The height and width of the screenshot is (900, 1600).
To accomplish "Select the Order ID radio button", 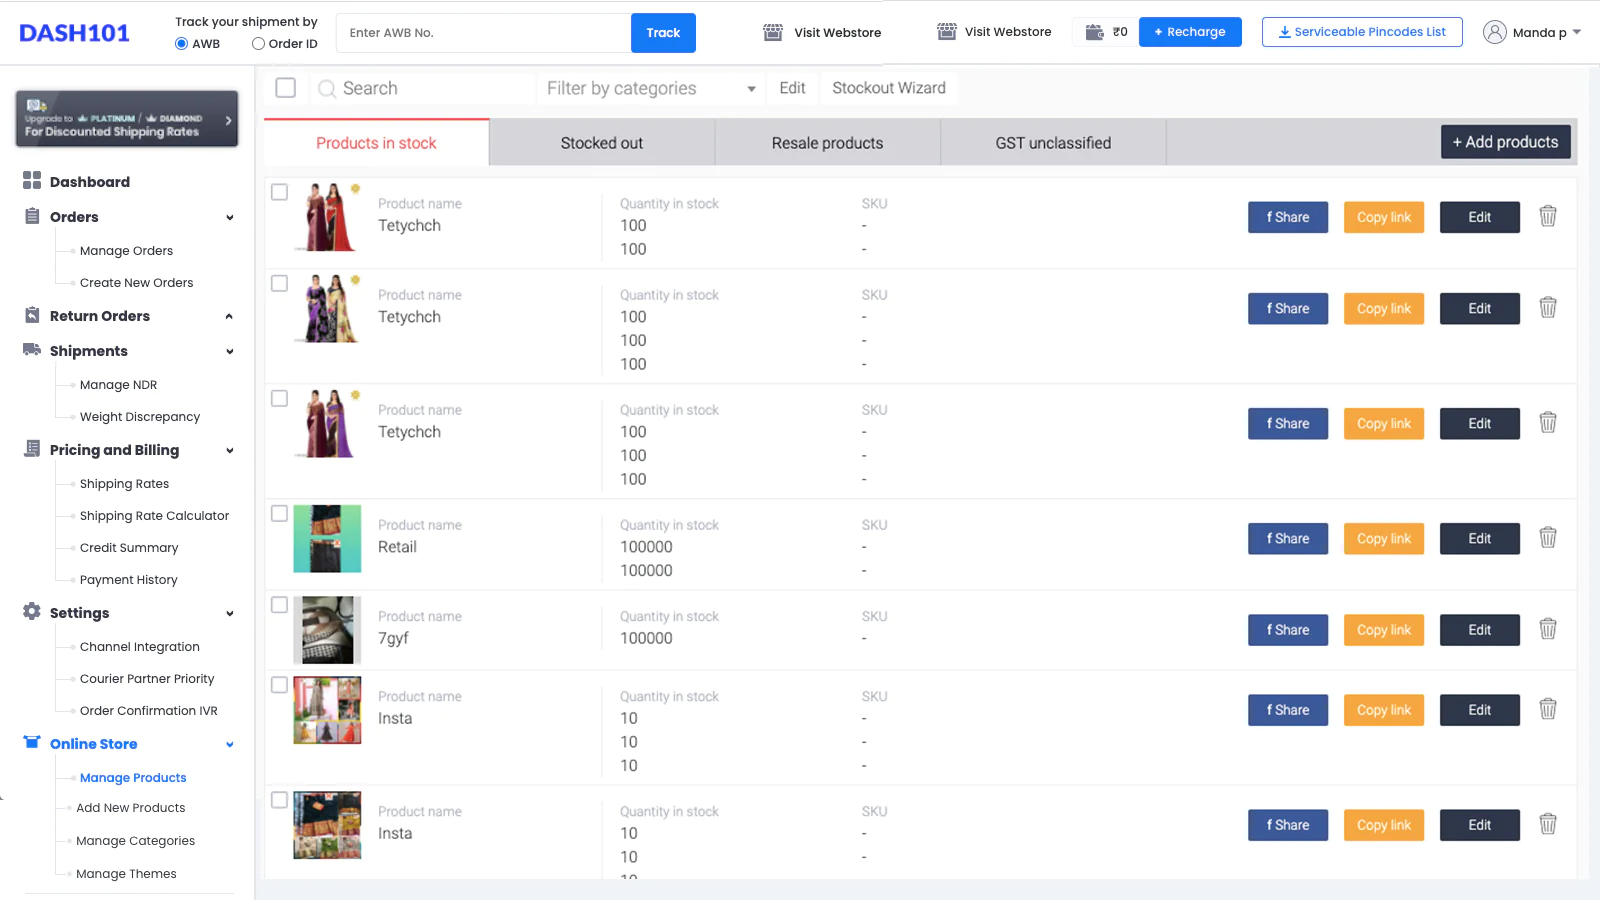I will (258, 44).
